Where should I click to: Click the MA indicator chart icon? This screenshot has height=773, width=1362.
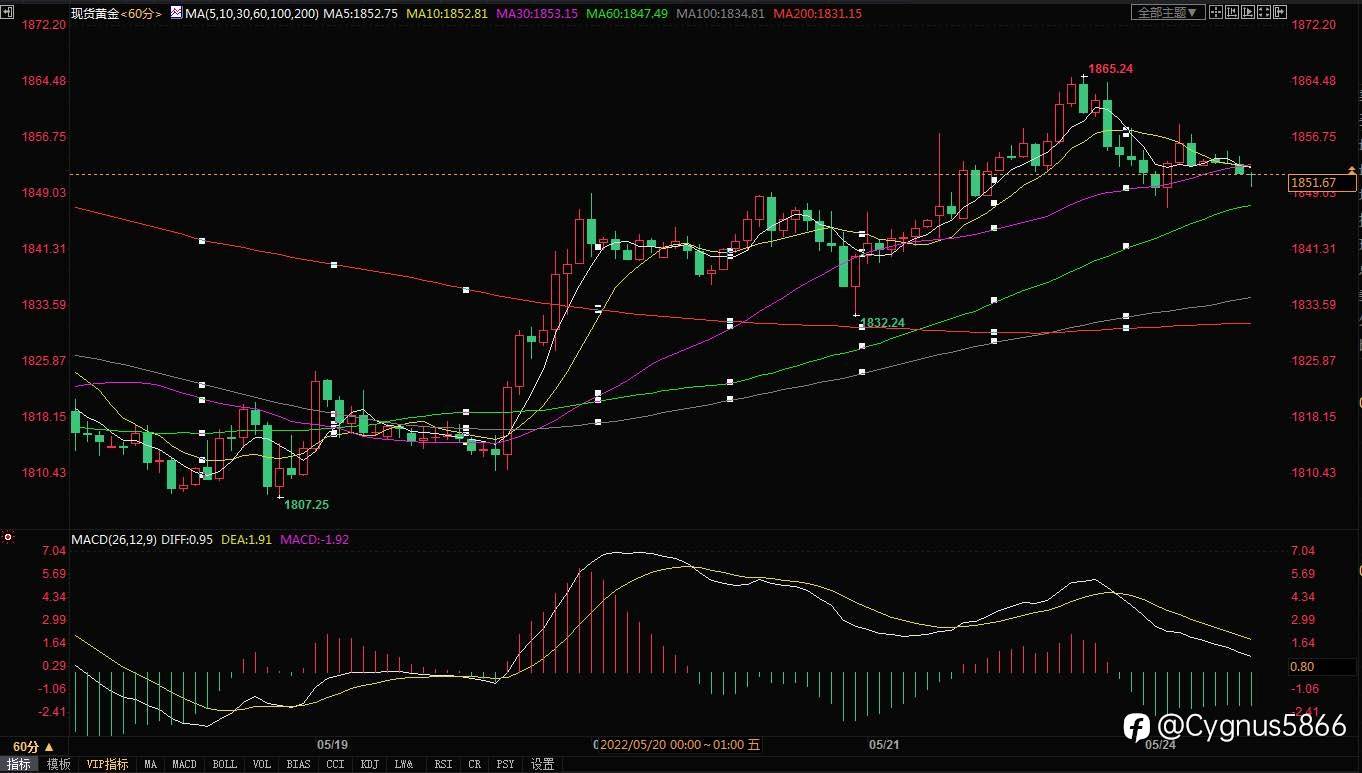click(176, 13)
